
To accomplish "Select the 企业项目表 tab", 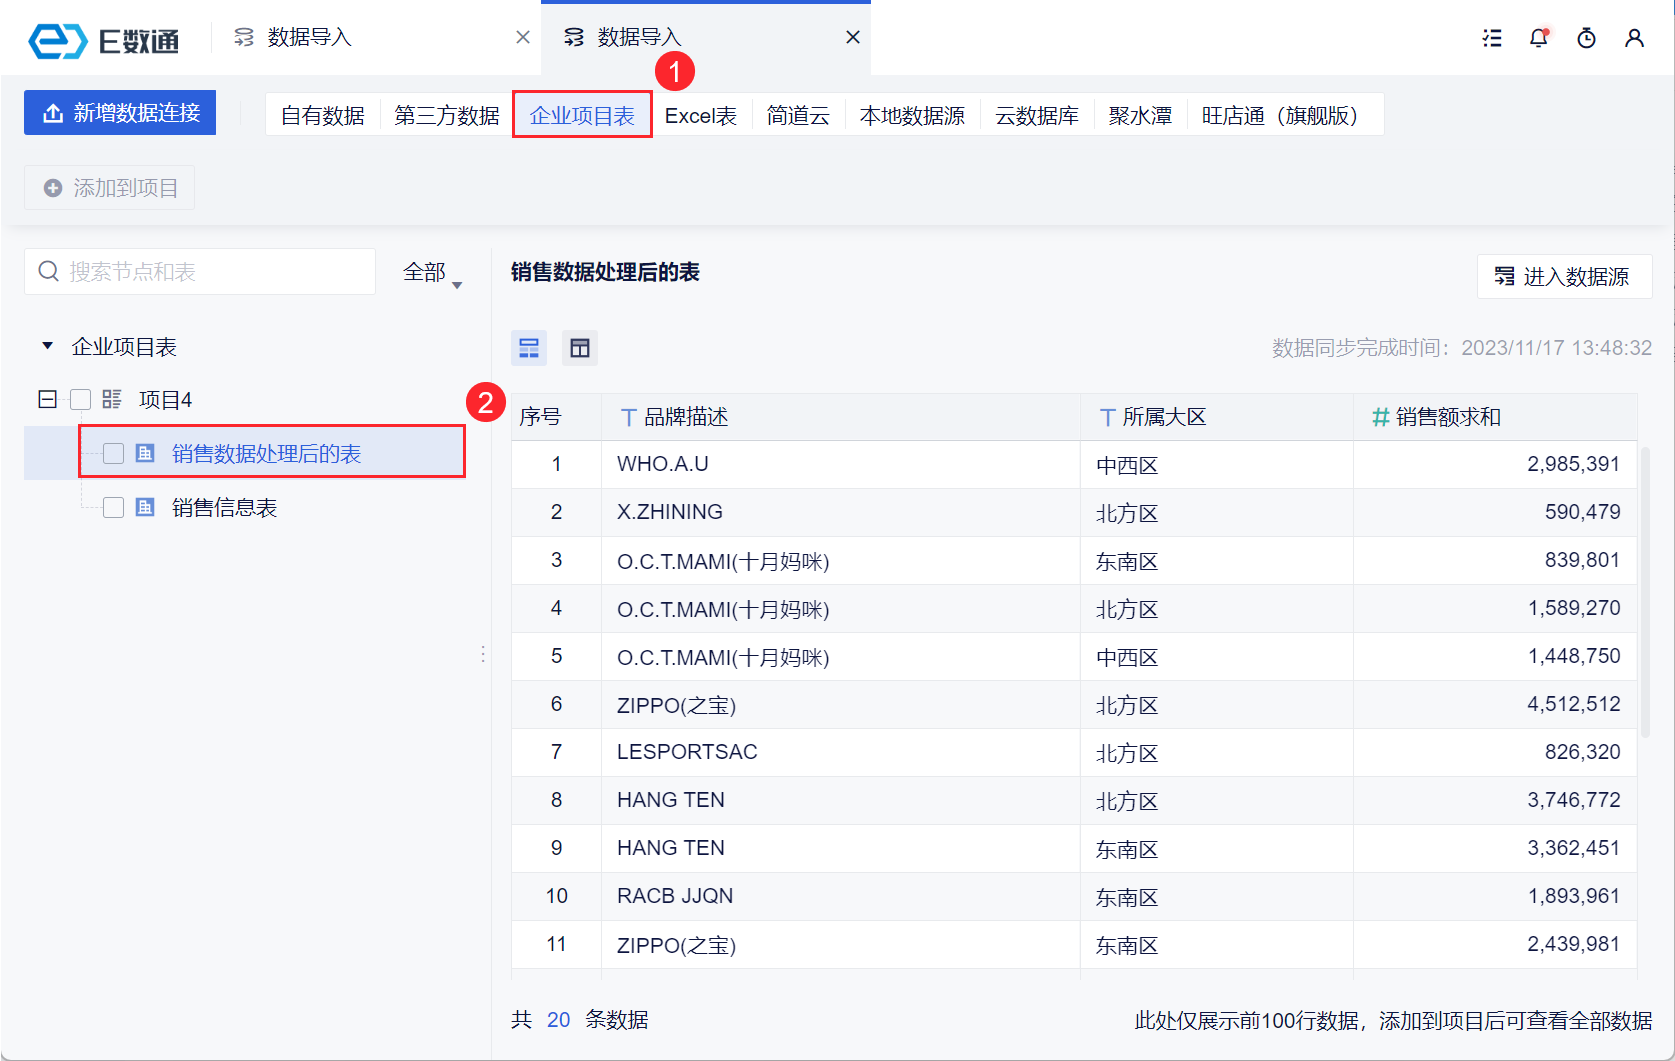I will pyautogui.click(x=582, y=116).
